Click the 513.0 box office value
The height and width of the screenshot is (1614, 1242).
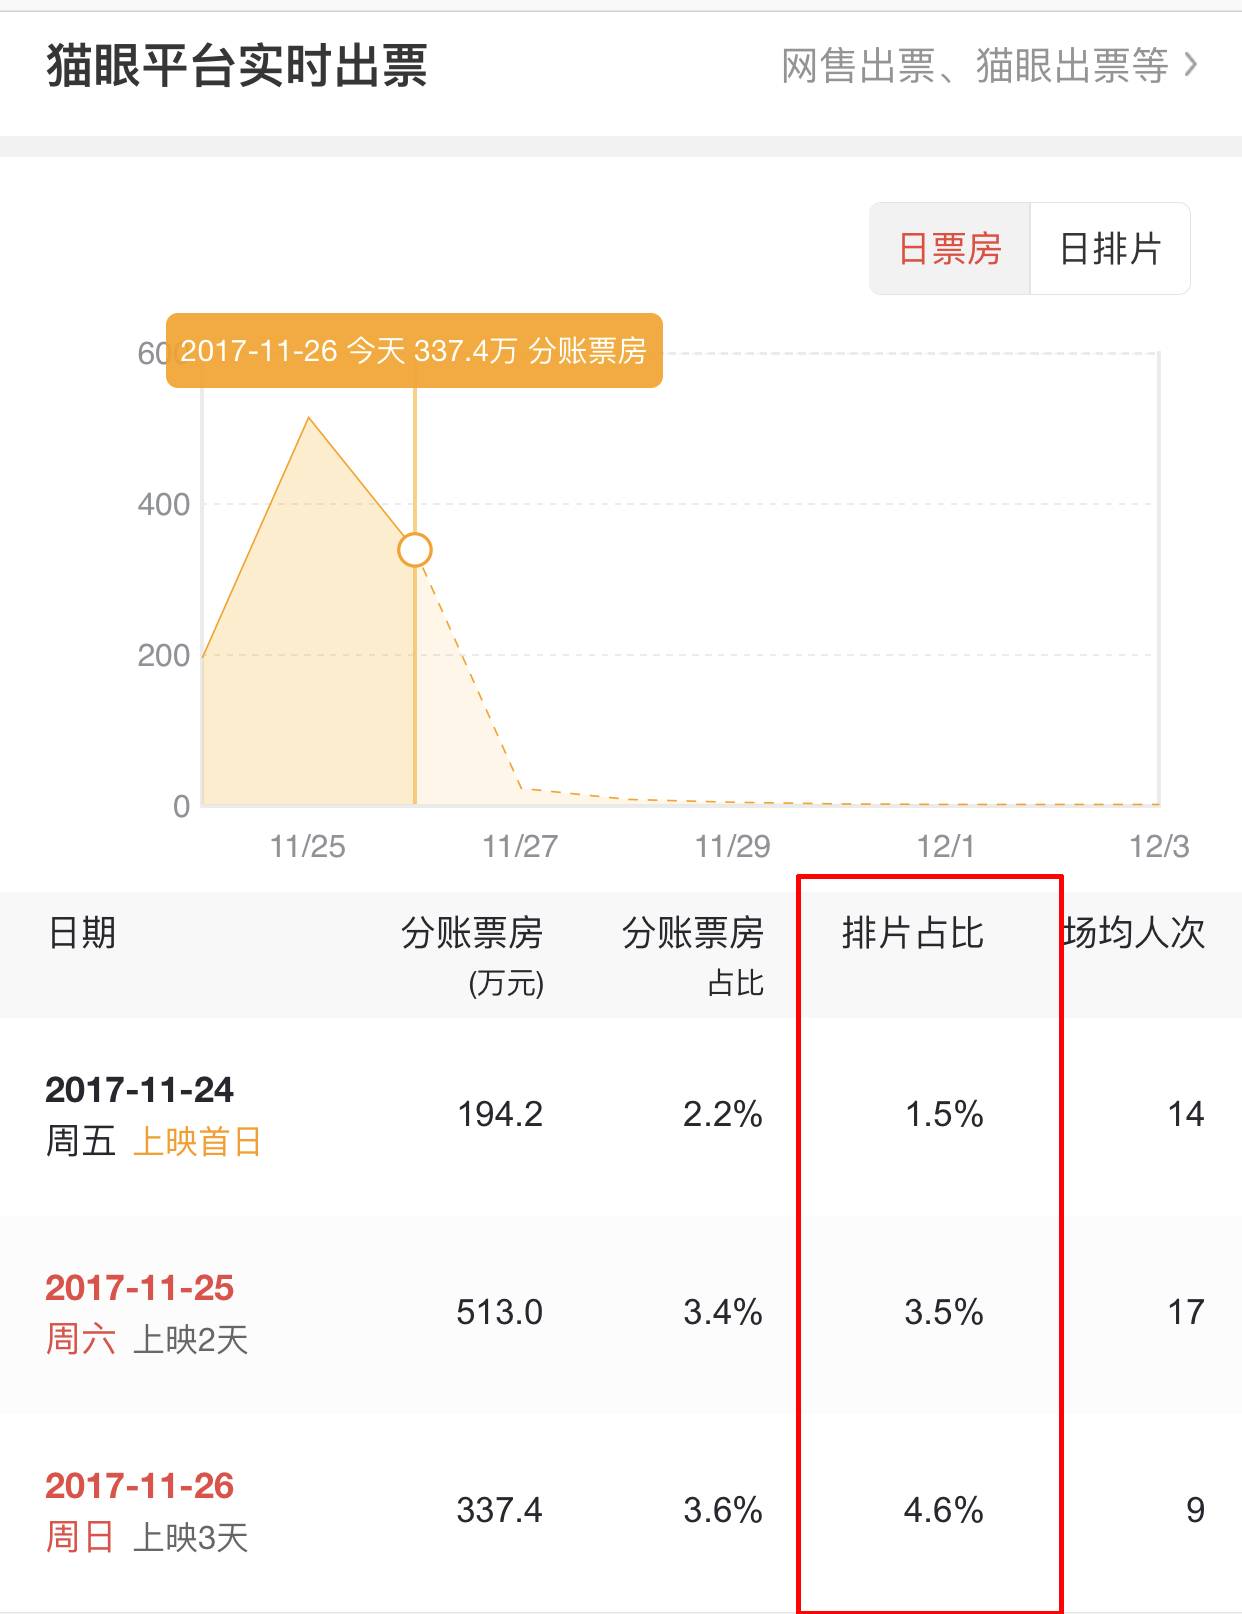(500, 1312)
